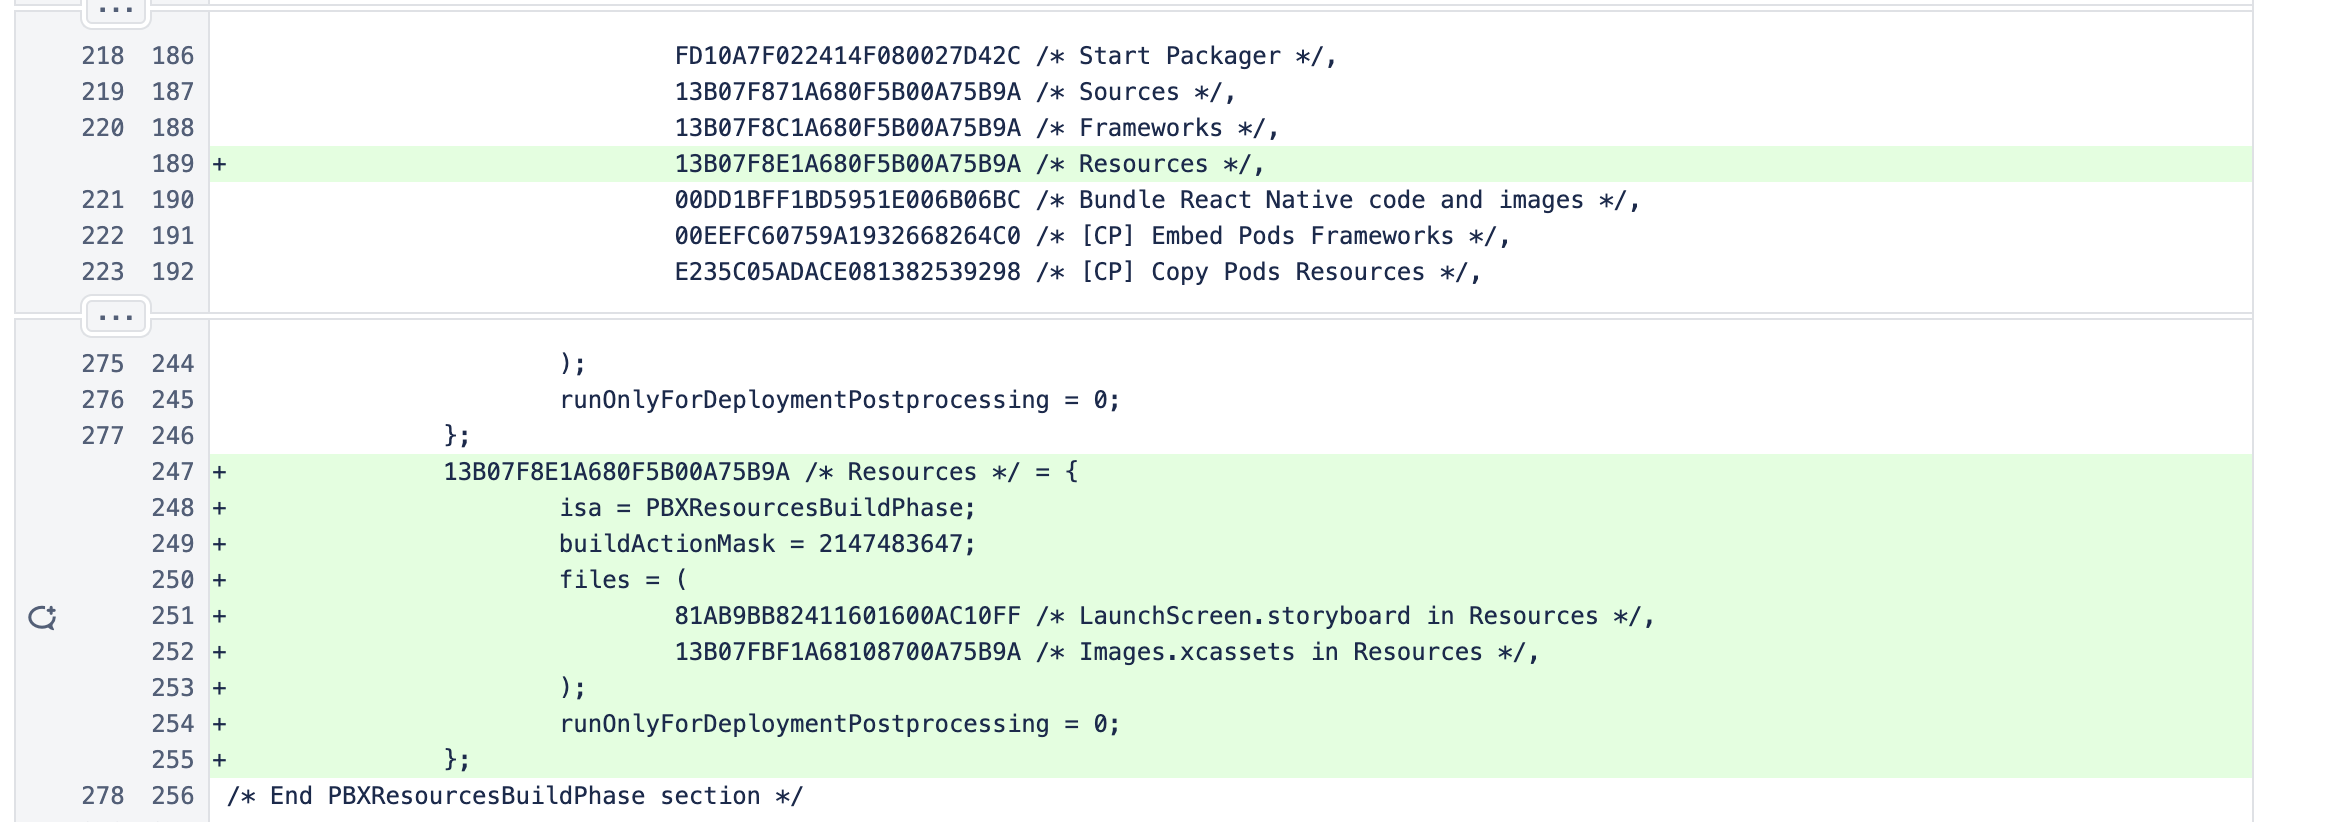The height and width of the screenshot is (822, 2334).
Task: Expand hidden lines above line 218
Action: coord(116,10)
